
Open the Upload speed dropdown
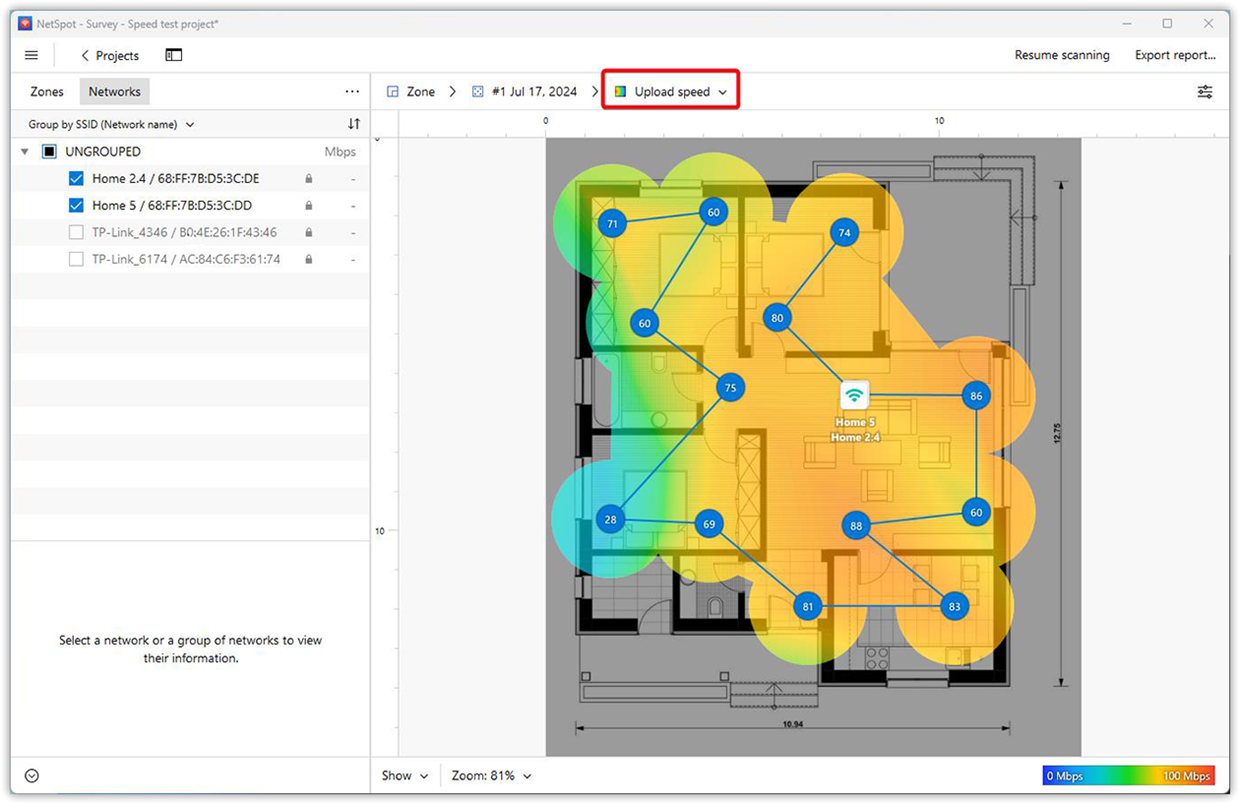[670, 90]
